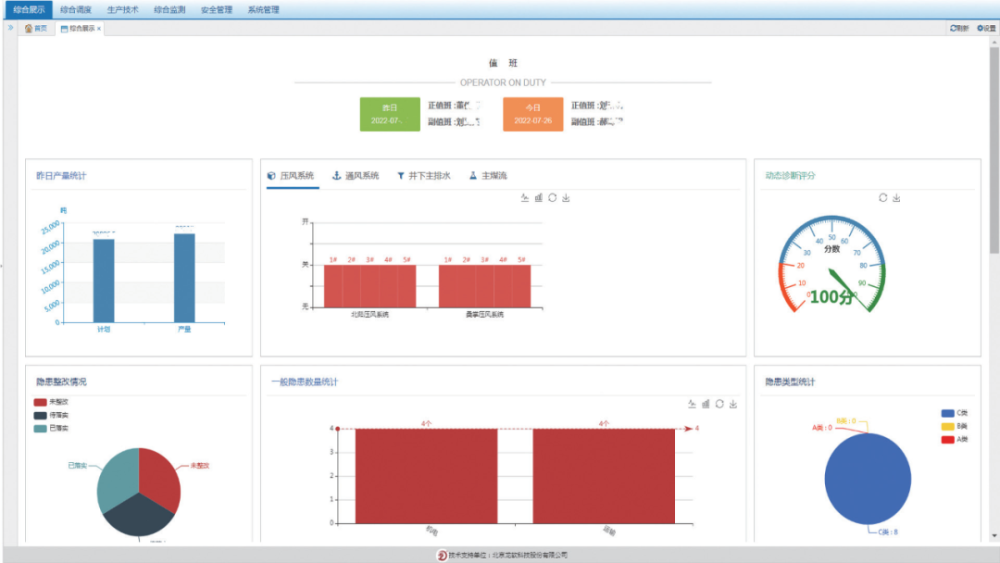Select the 主煤流 tab

click(488, 176)
